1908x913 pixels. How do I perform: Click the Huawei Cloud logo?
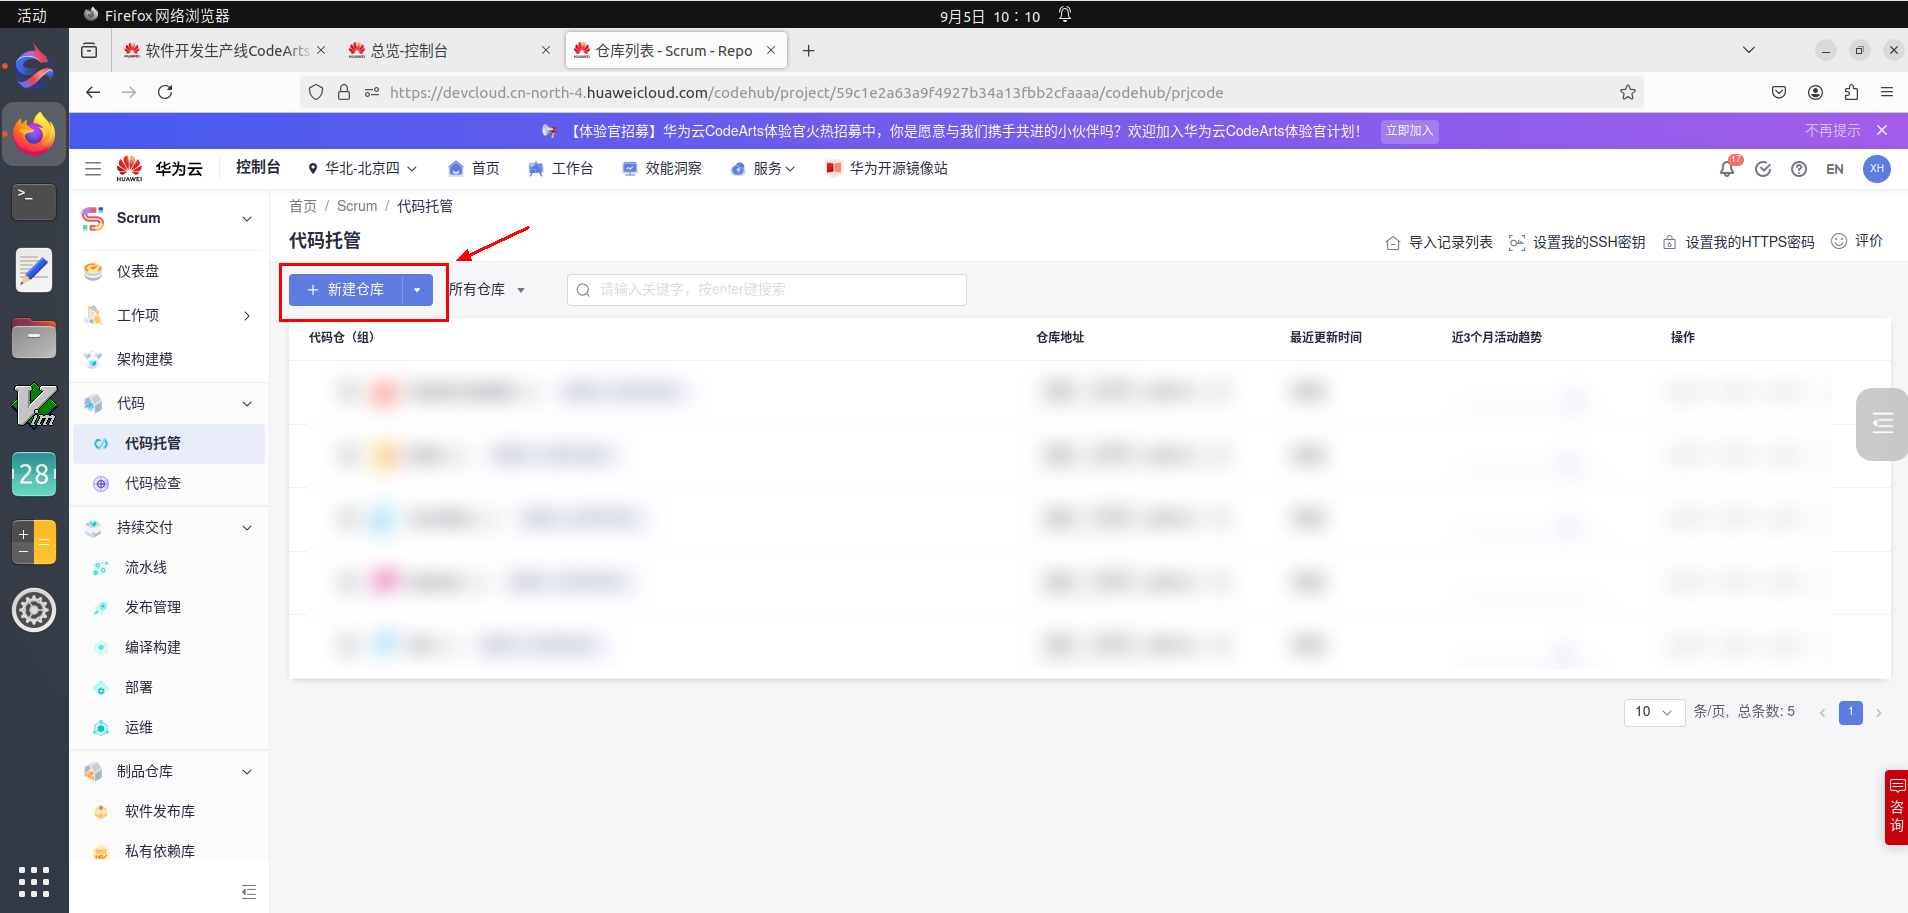click(x=159, y=169)
